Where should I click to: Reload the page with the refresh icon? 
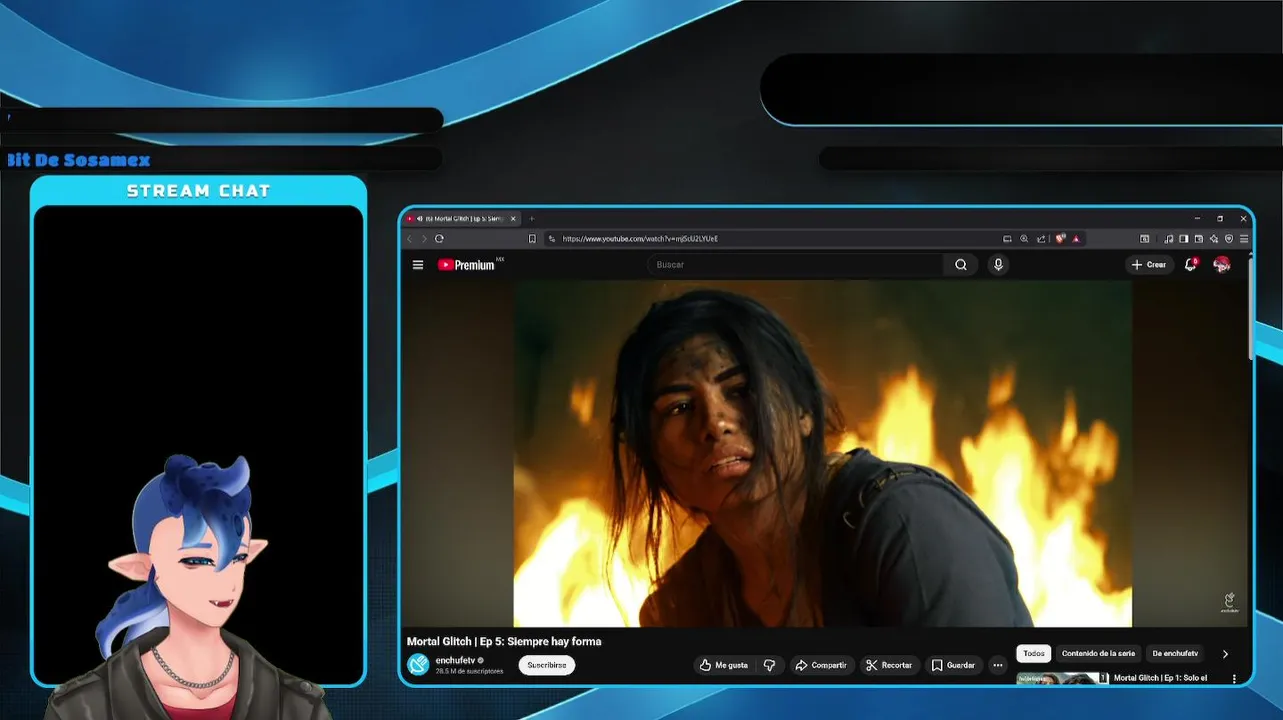pos(439,239)
